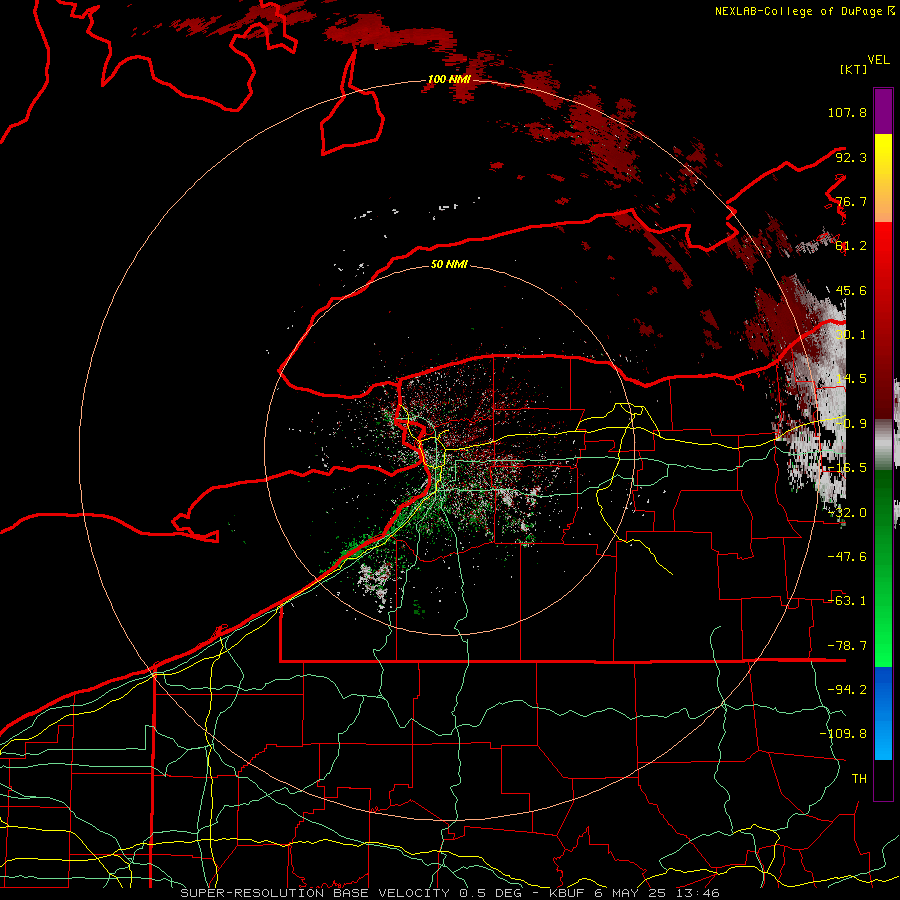Select the -32.0 legend value
The width and height of the screenshot is (900, 900).
[x=847, y=513]
